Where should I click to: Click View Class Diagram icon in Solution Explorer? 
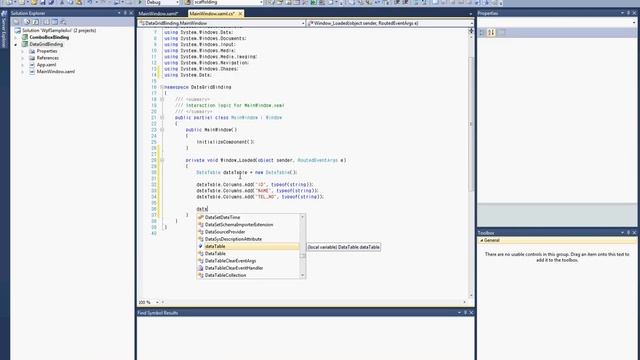(x=63, y=22)
